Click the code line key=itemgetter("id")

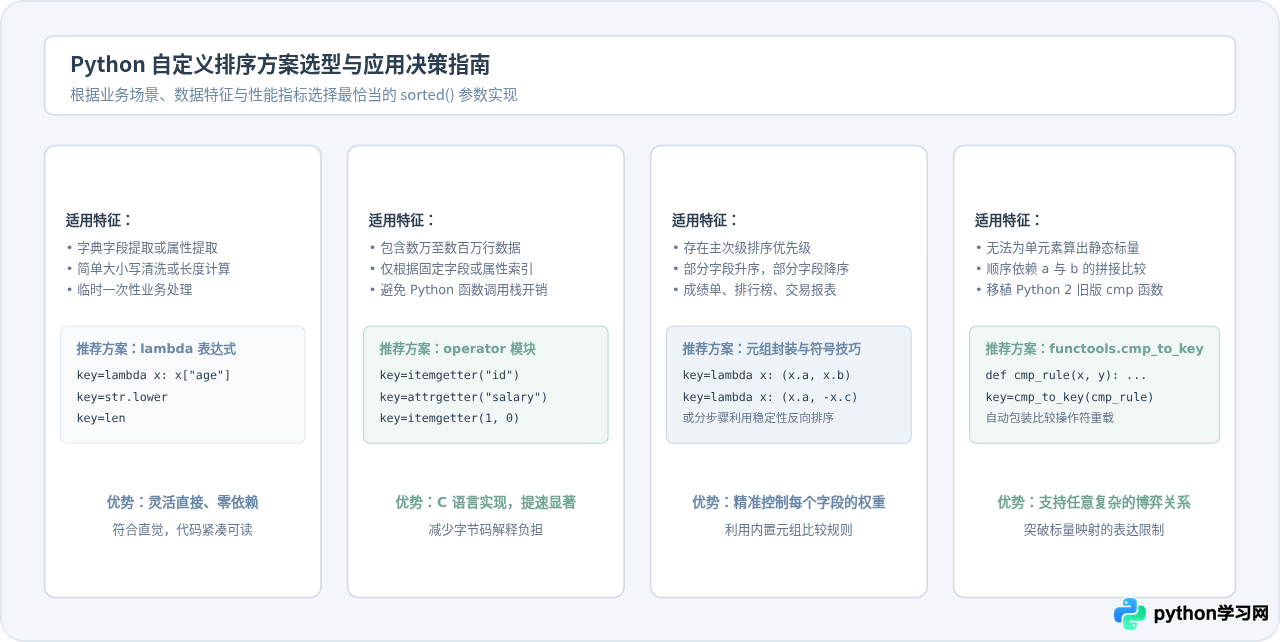449,375
